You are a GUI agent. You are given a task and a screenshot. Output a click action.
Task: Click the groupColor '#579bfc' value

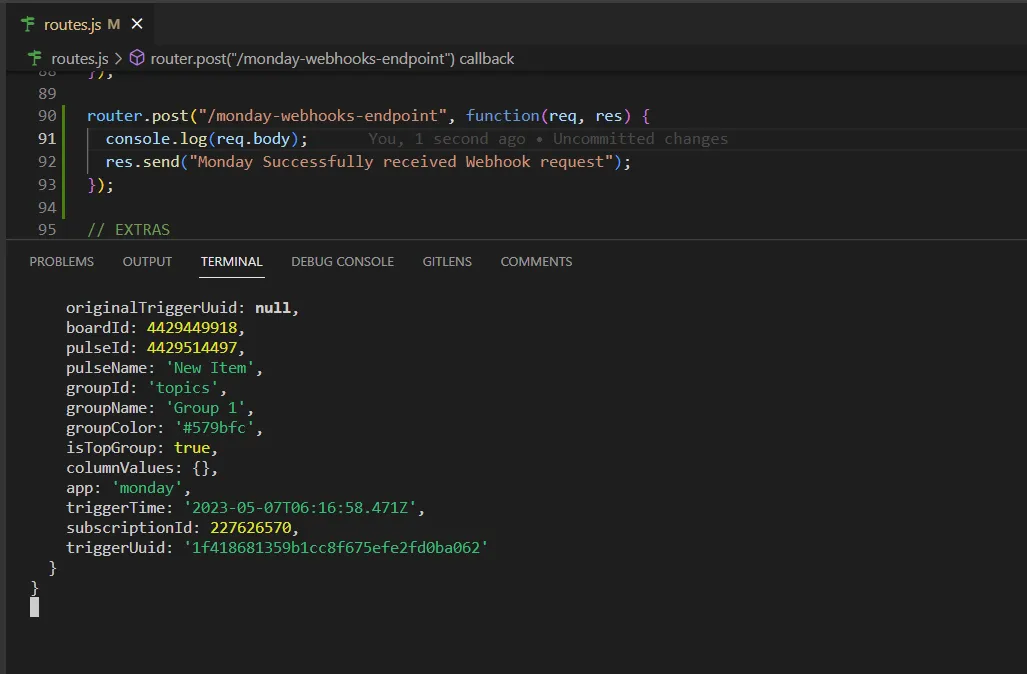(214, 428)
